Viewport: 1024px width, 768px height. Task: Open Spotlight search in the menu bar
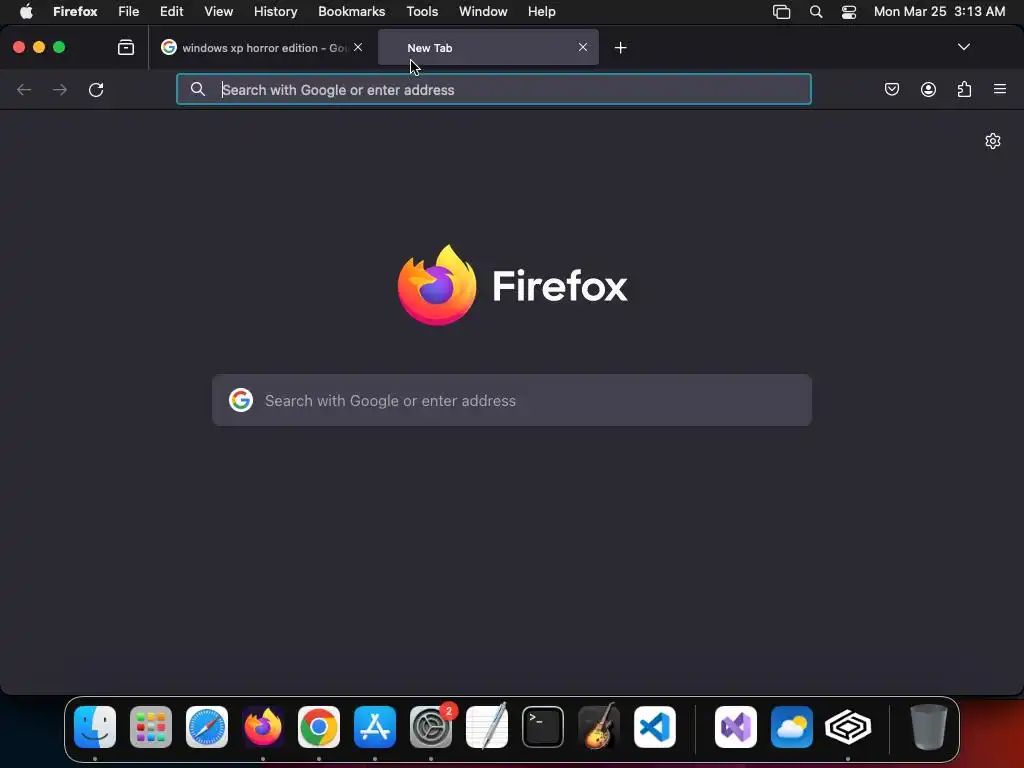click(x=816, y=12)
